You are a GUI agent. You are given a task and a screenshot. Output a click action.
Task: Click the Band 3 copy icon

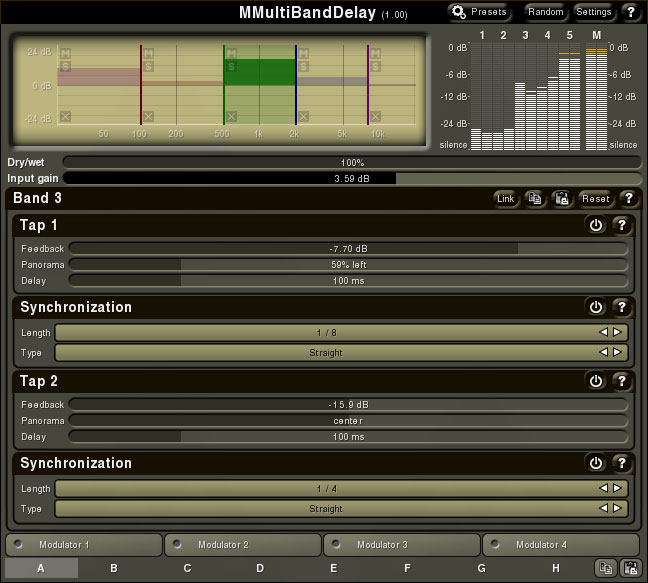pos(535,199)
